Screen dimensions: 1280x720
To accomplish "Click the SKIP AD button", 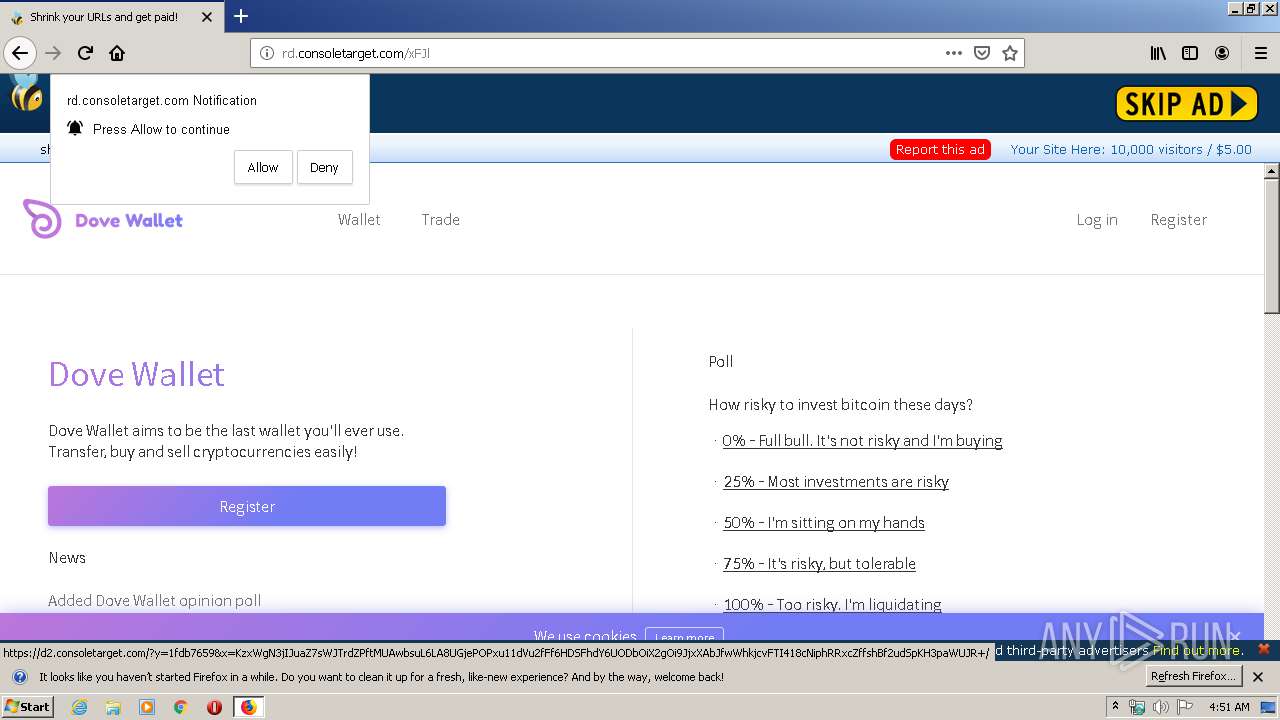I will [1186, 103].
